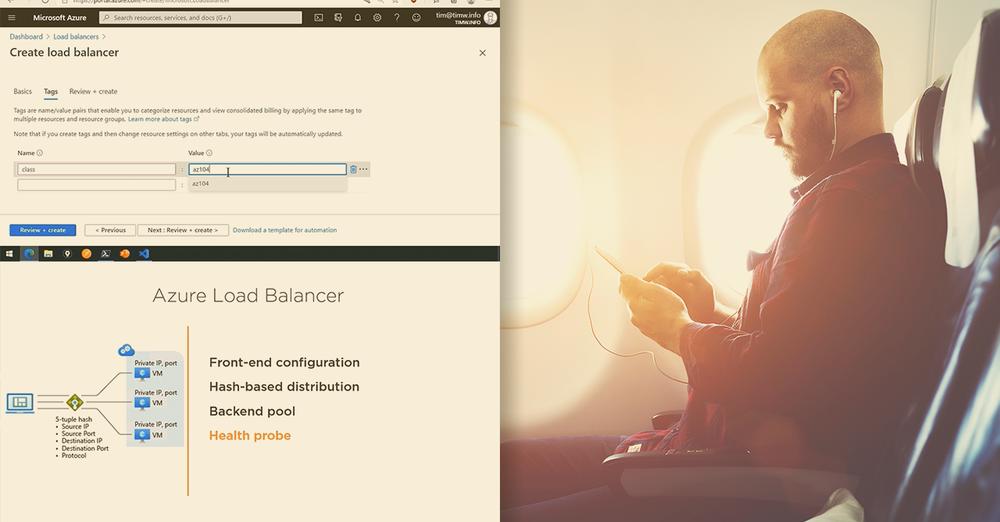Click the Front-end configuration text on slide
Image resolution: width=1000 pixels, height=522 pixels.
(284, 362)
